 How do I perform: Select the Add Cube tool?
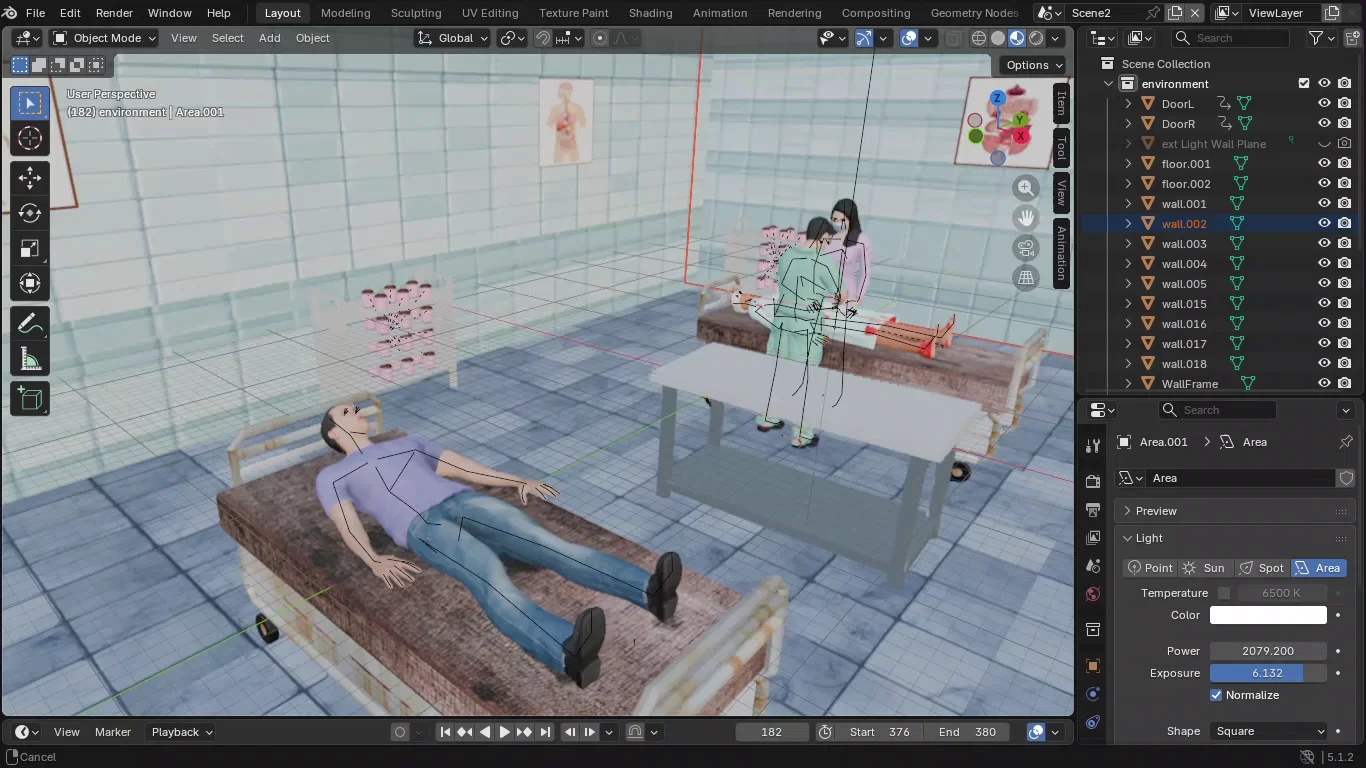click(x=30, y=399)
